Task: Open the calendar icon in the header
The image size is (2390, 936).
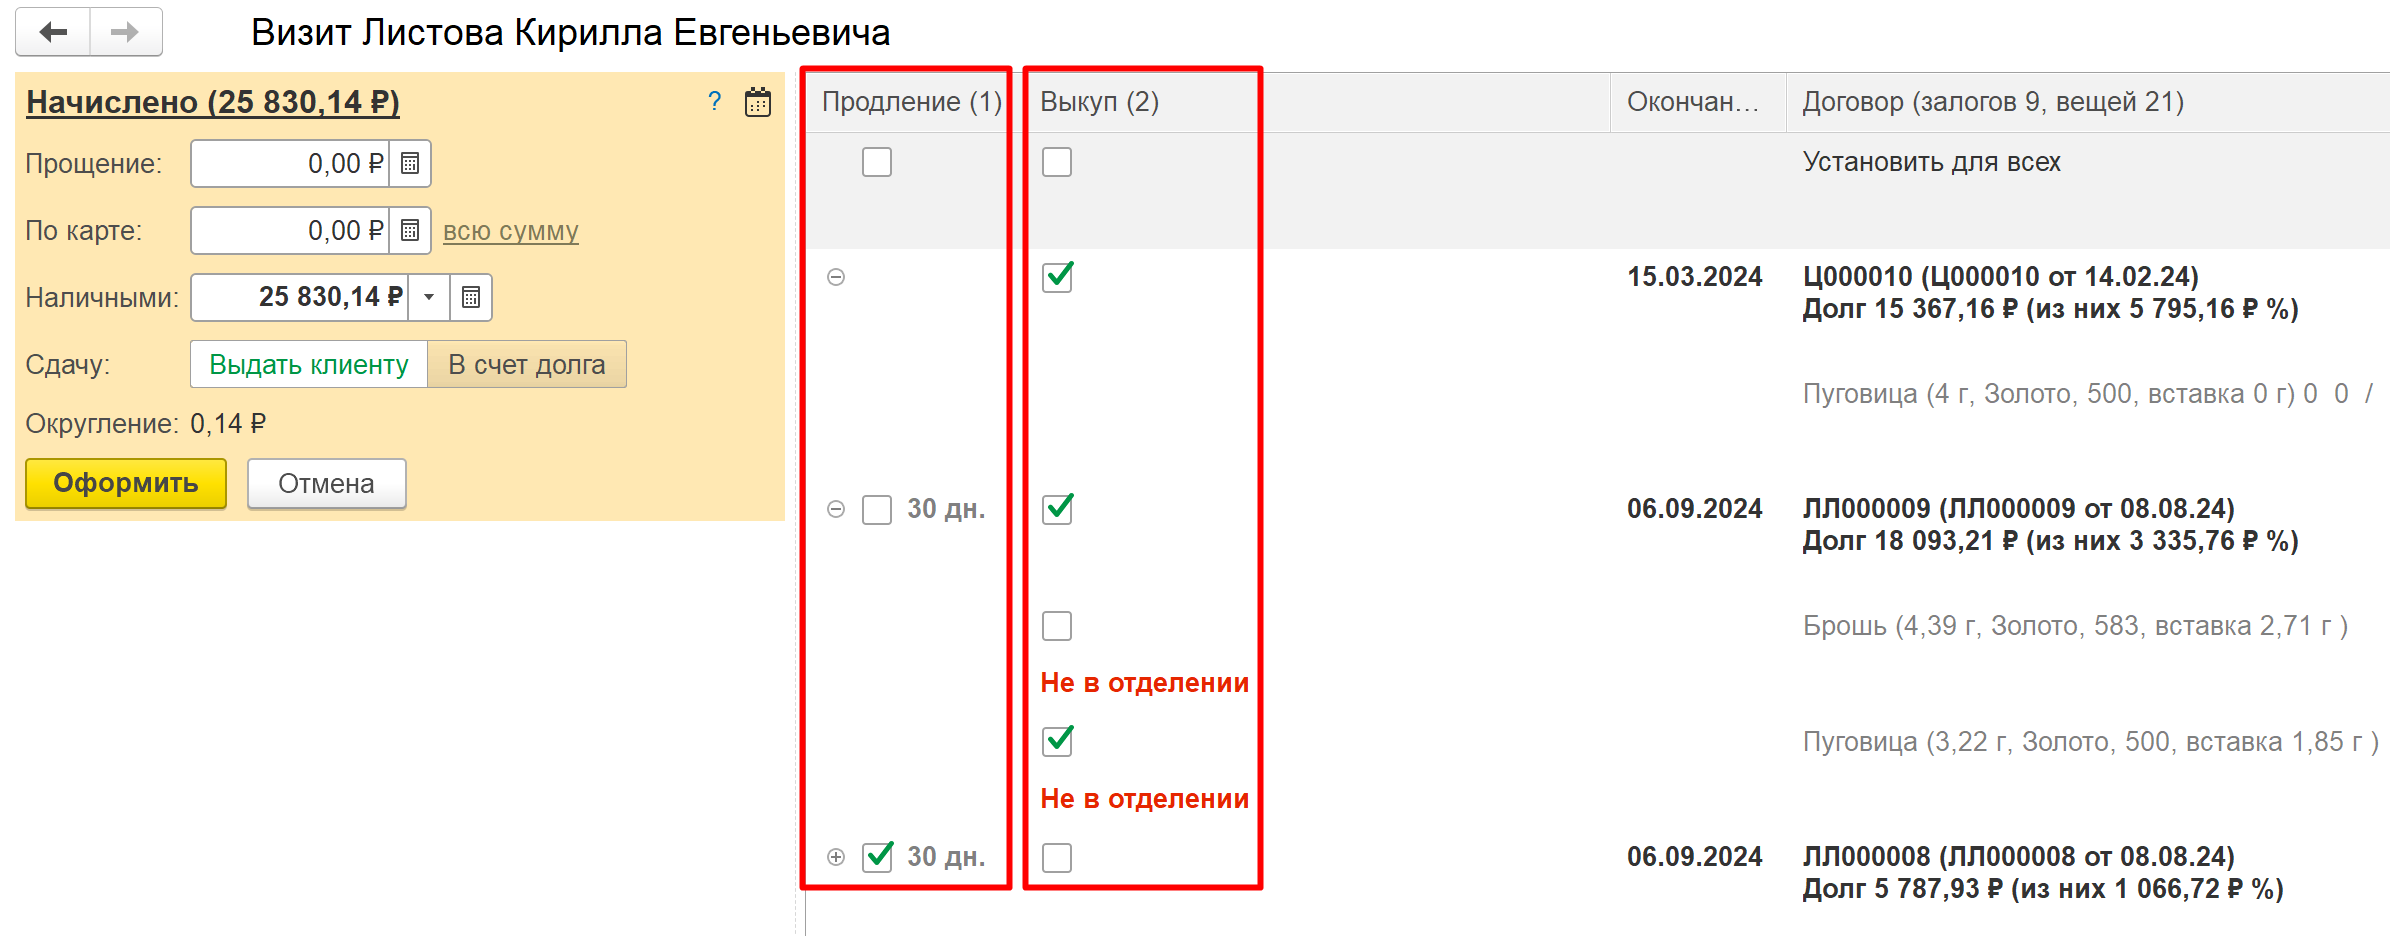Action: tap(758, 102)
